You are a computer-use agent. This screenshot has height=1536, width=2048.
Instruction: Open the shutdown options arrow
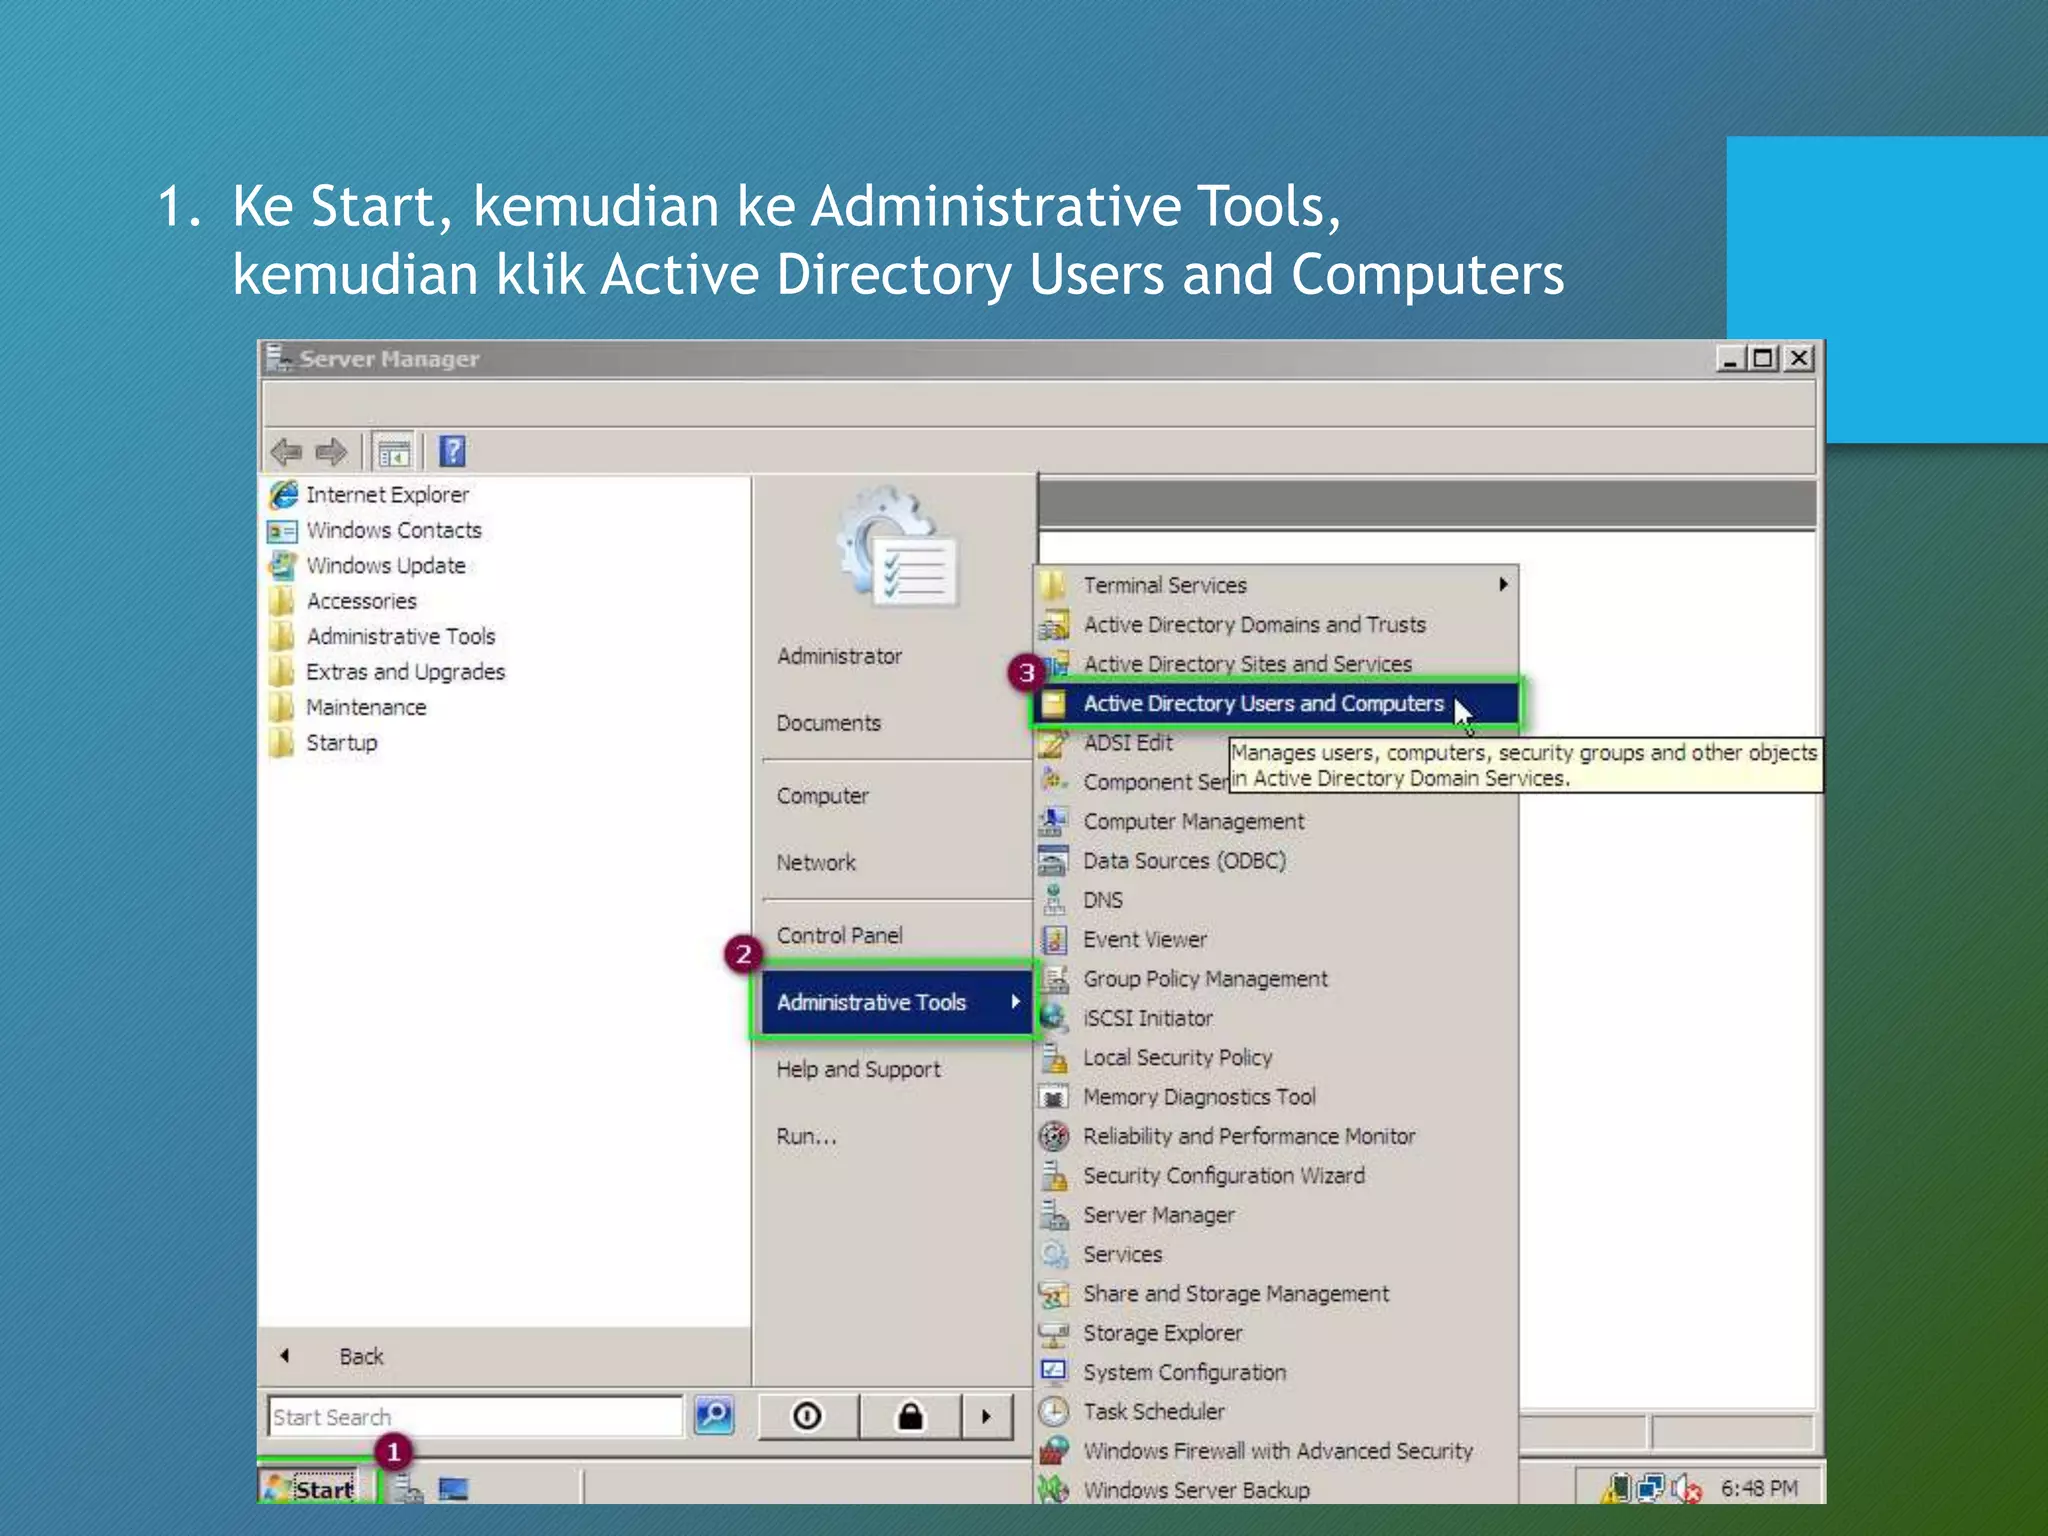pos(987,1416)
